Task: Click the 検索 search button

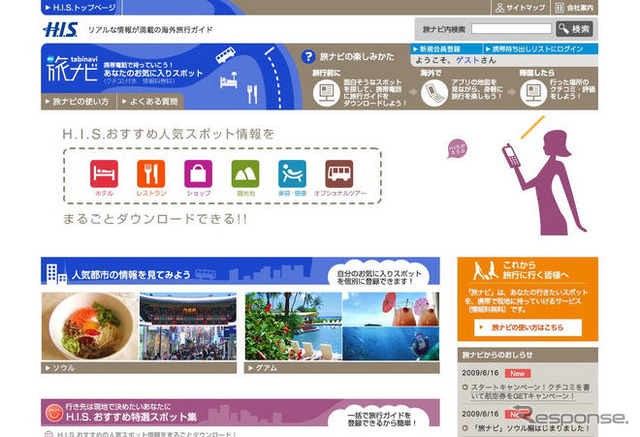Action: 574,29
